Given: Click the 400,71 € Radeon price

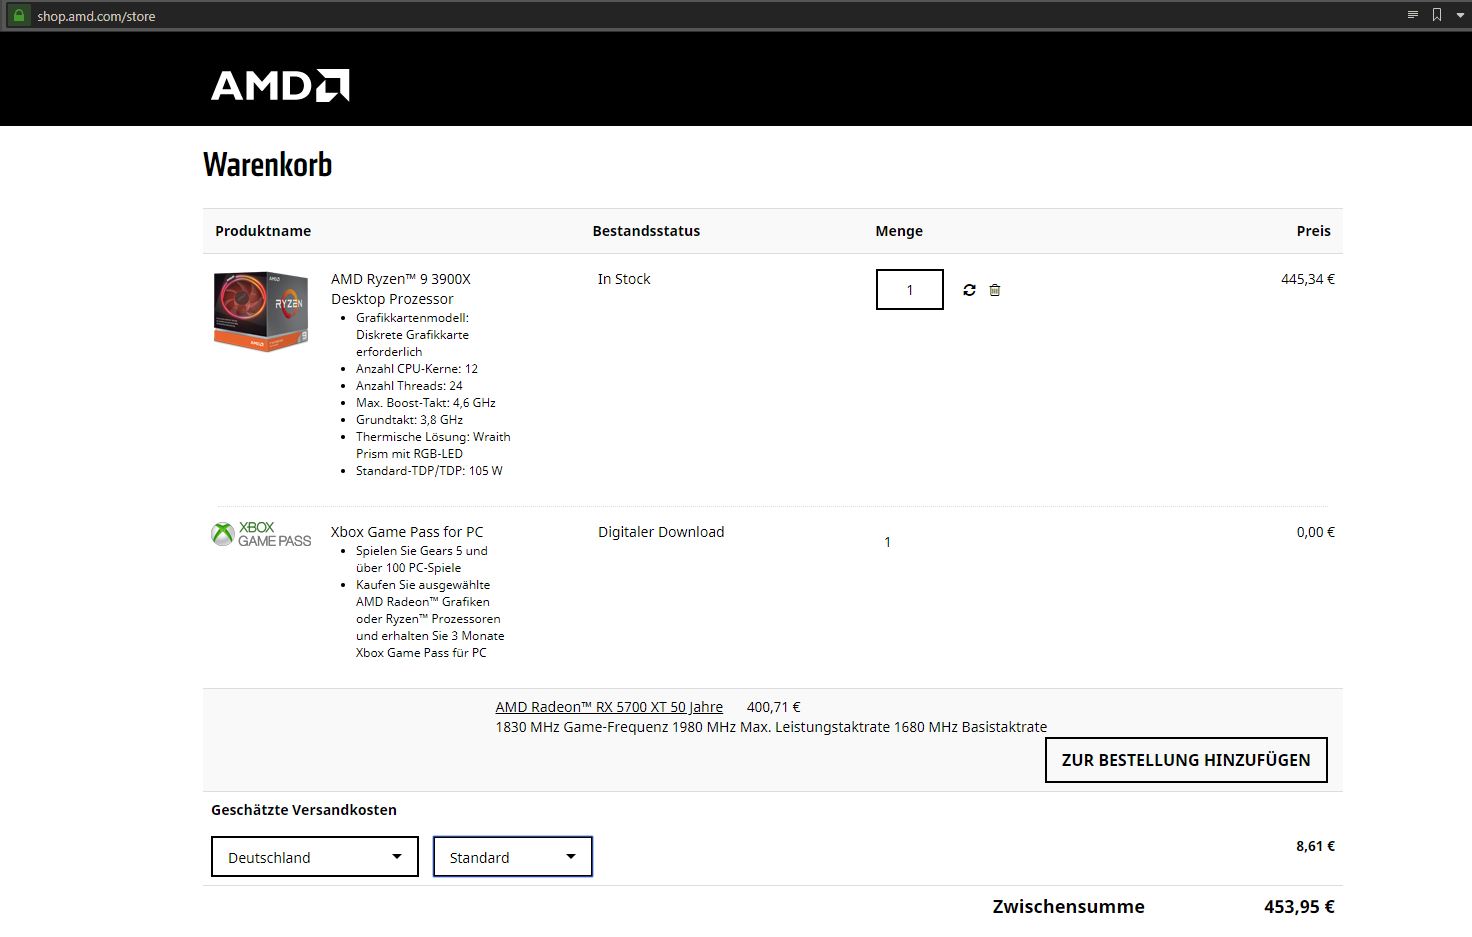Looking at the screenshot, I should click(x=773, y=707).
